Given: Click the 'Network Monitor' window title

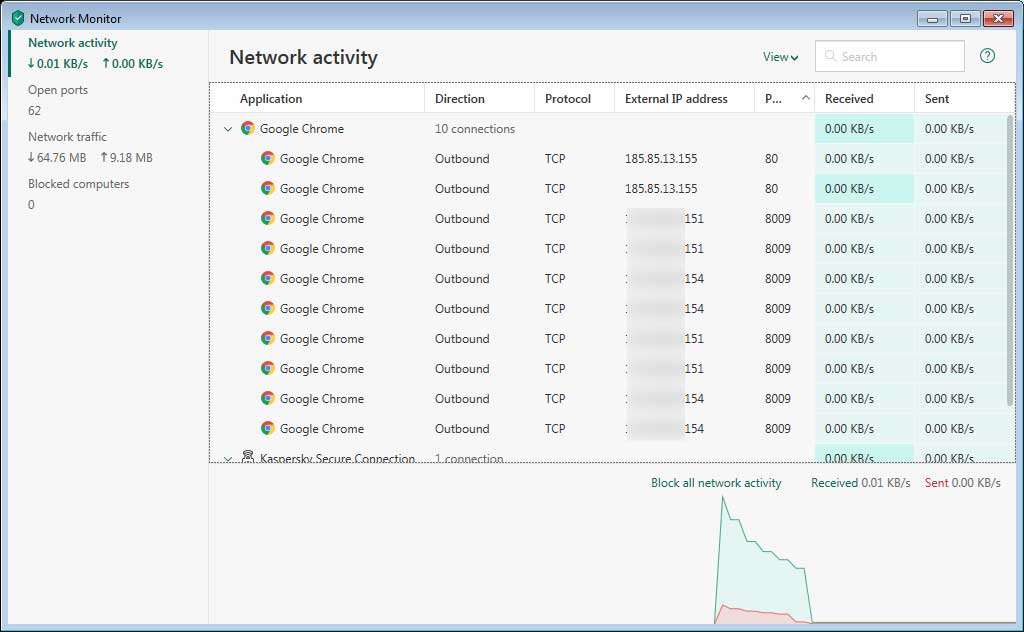Looking at the screenshot, I should point(76,18).
